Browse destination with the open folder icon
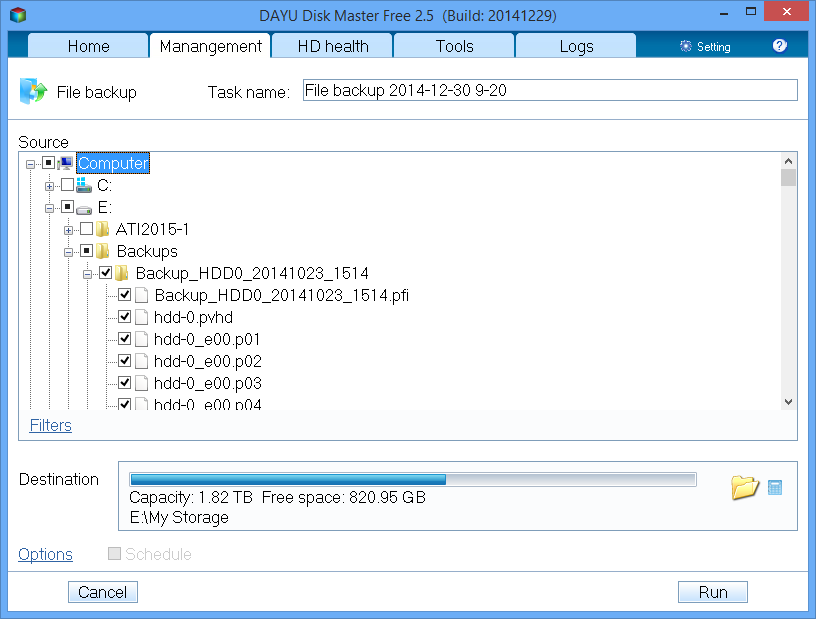The height and width of the screenshot is (619, 816). pos(745,488)
